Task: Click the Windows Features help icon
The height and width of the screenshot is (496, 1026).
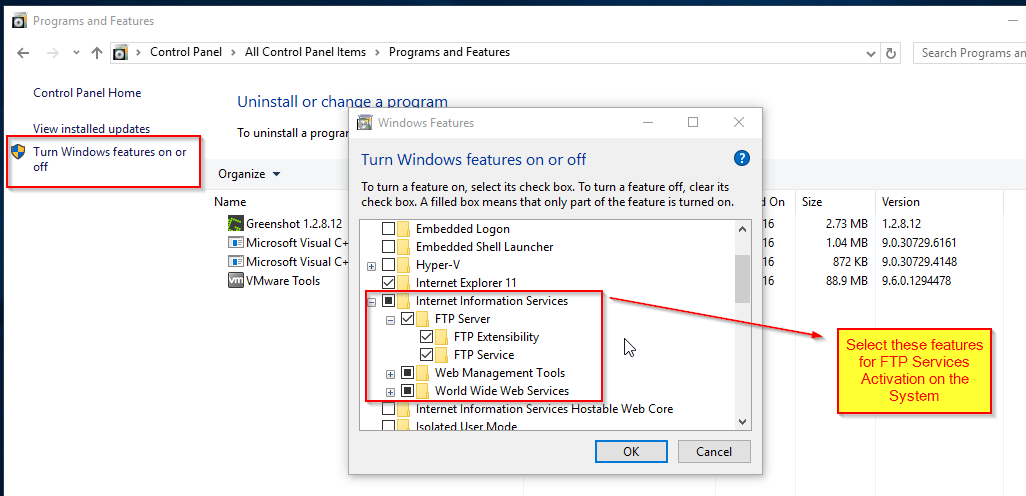Action: [741, 158]
